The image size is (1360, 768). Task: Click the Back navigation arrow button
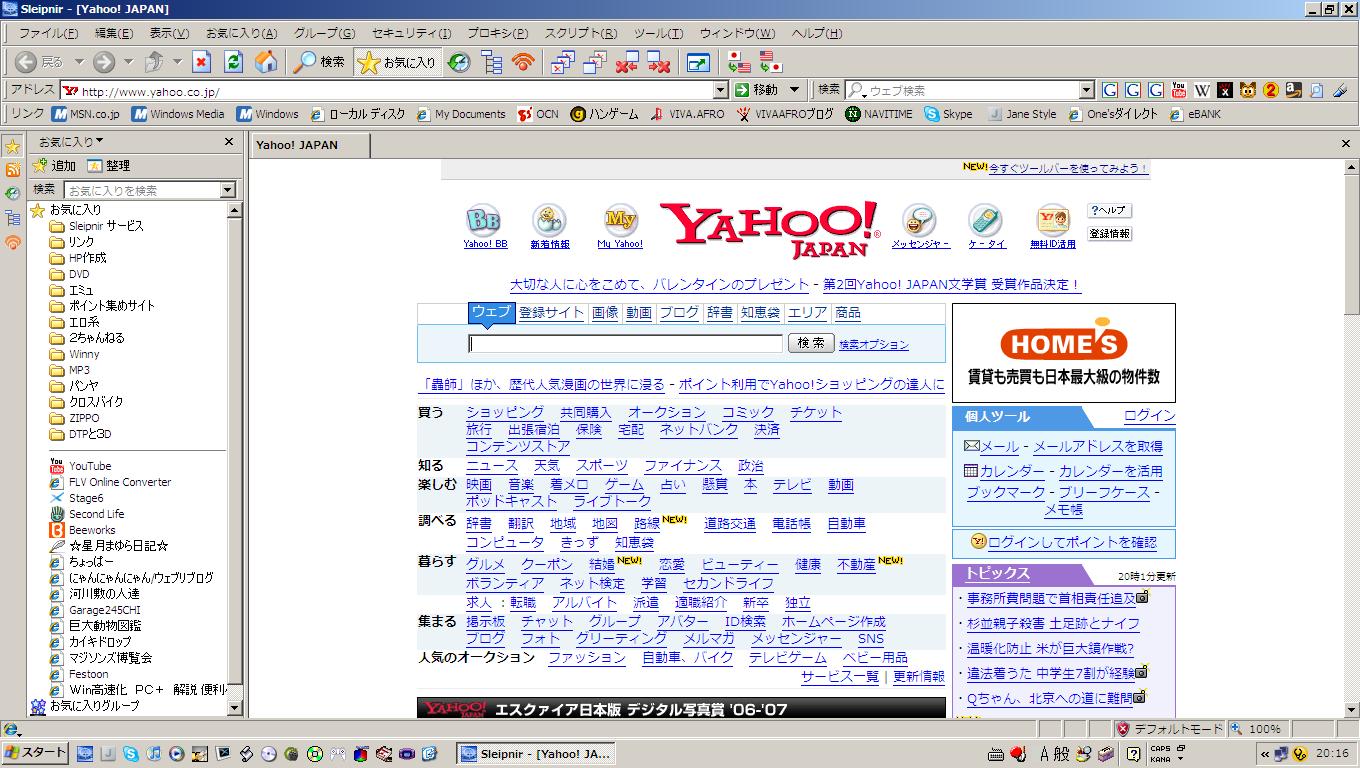click(x=26, y=62)
